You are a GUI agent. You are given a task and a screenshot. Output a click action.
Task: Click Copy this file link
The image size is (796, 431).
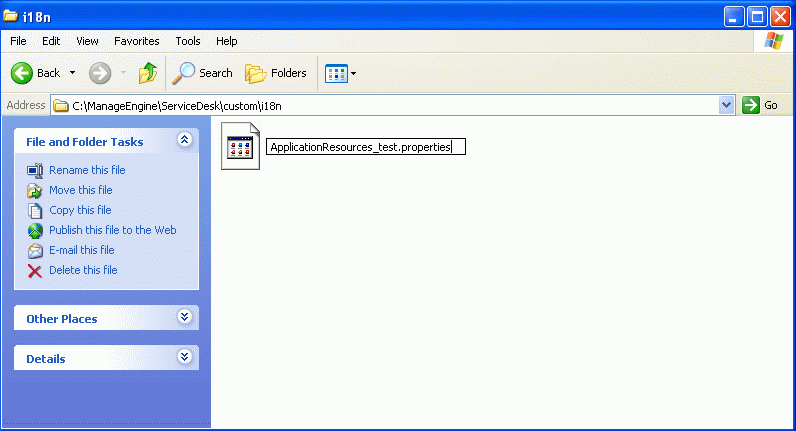pyautogui.click(x=80, y=210)
